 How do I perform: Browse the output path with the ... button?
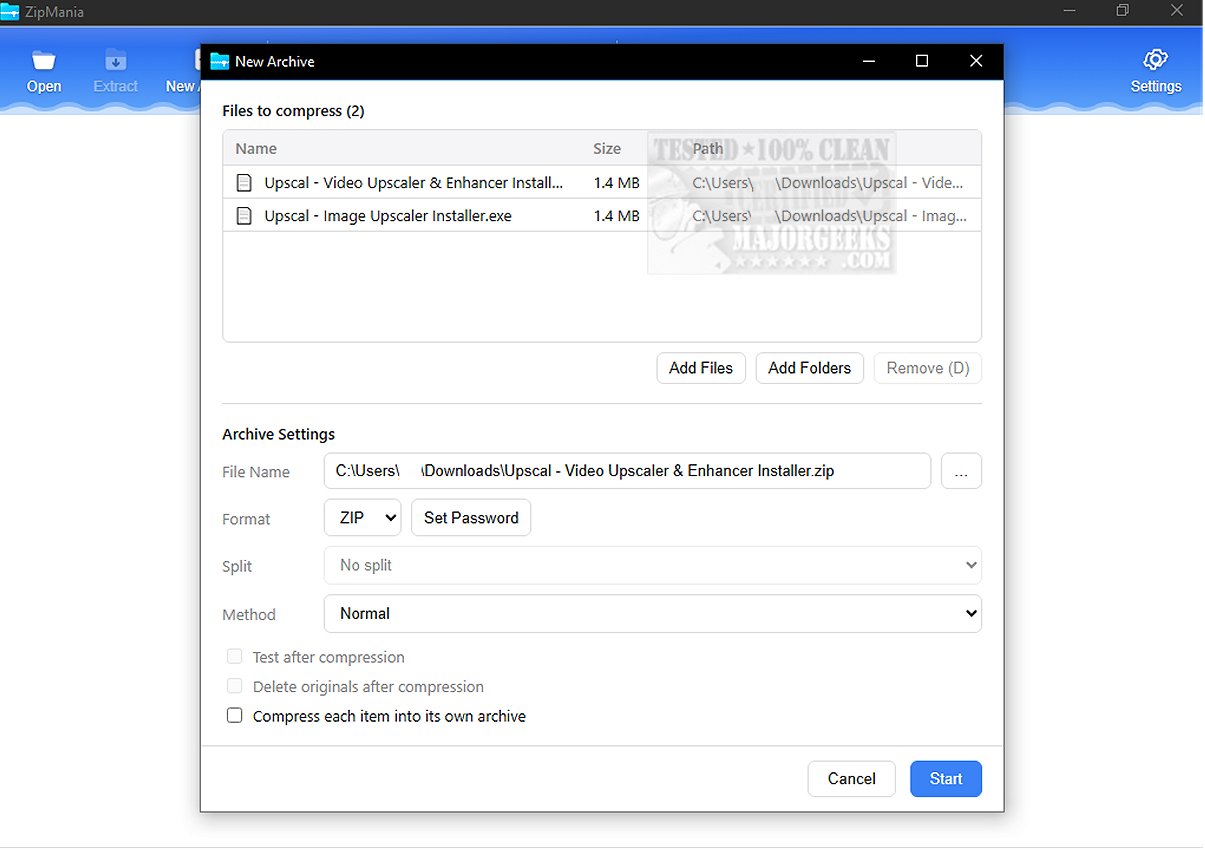(961, 471)
